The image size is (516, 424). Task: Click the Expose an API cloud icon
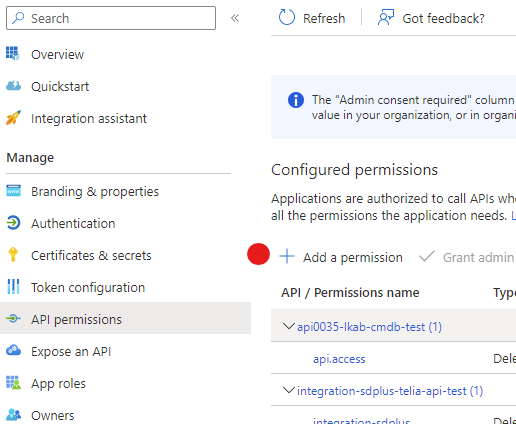[13, 350]
